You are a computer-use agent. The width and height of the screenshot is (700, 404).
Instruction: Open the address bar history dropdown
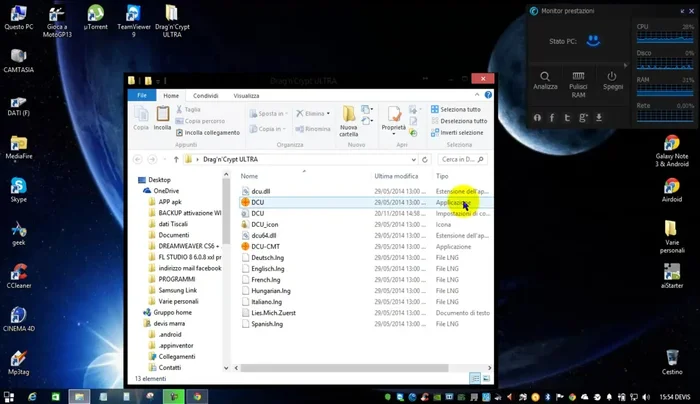414,159
